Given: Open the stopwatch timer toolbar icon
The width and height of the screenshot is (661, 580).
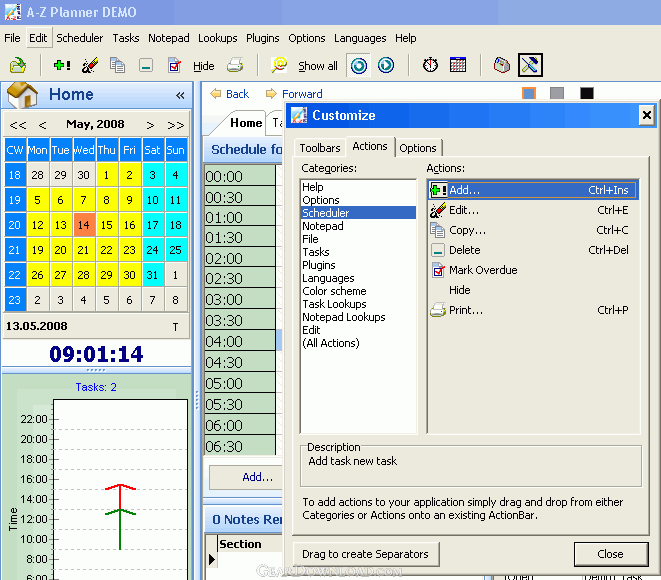Looking at the screenshot, I should pos(430,65).
